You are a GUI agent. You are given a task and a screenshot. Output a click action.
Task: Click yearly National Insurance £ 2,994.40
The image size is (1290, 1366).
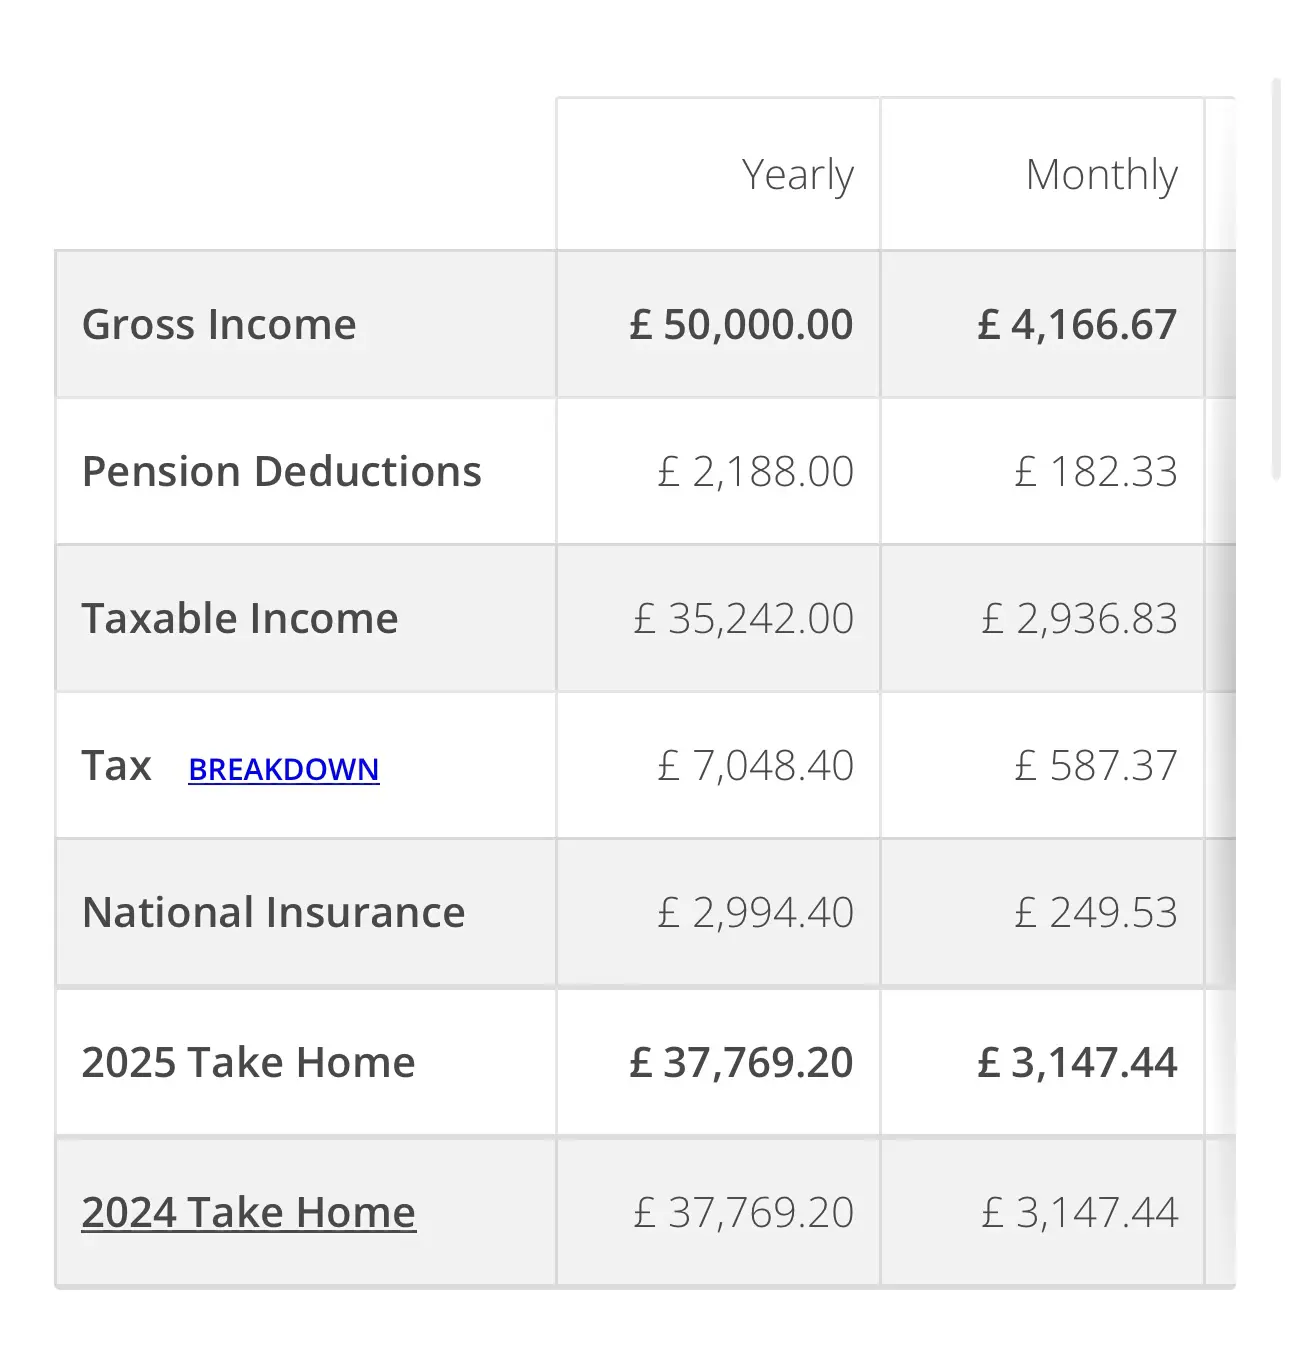755,912
